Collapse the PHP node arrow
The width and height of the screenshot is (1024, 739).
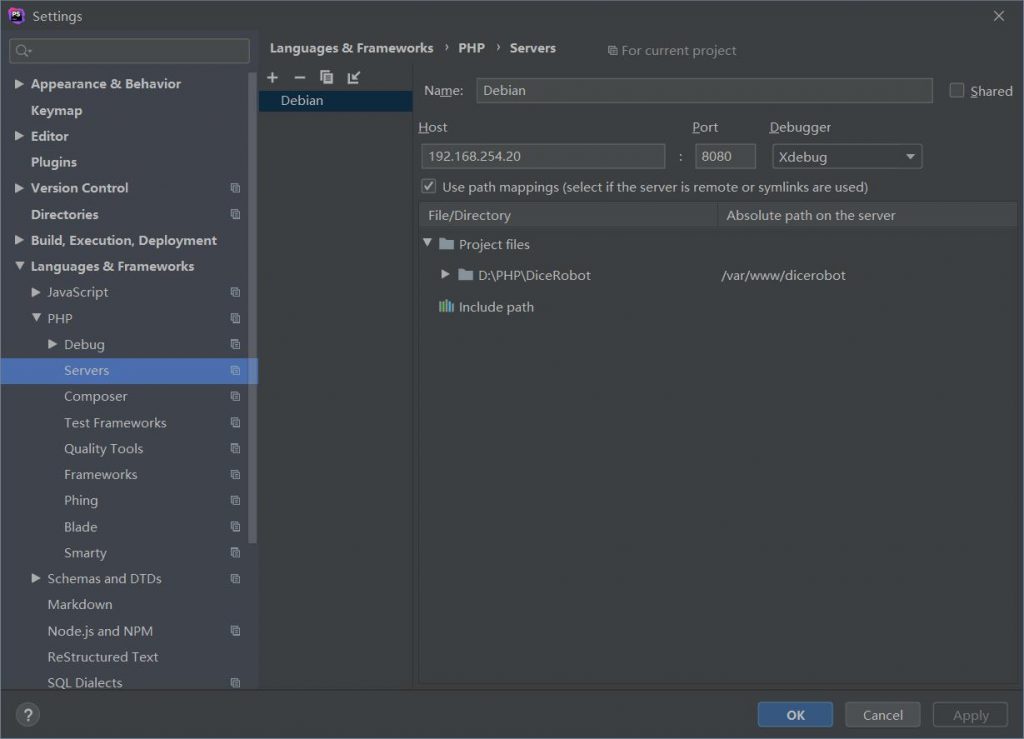tap(37, 318)
